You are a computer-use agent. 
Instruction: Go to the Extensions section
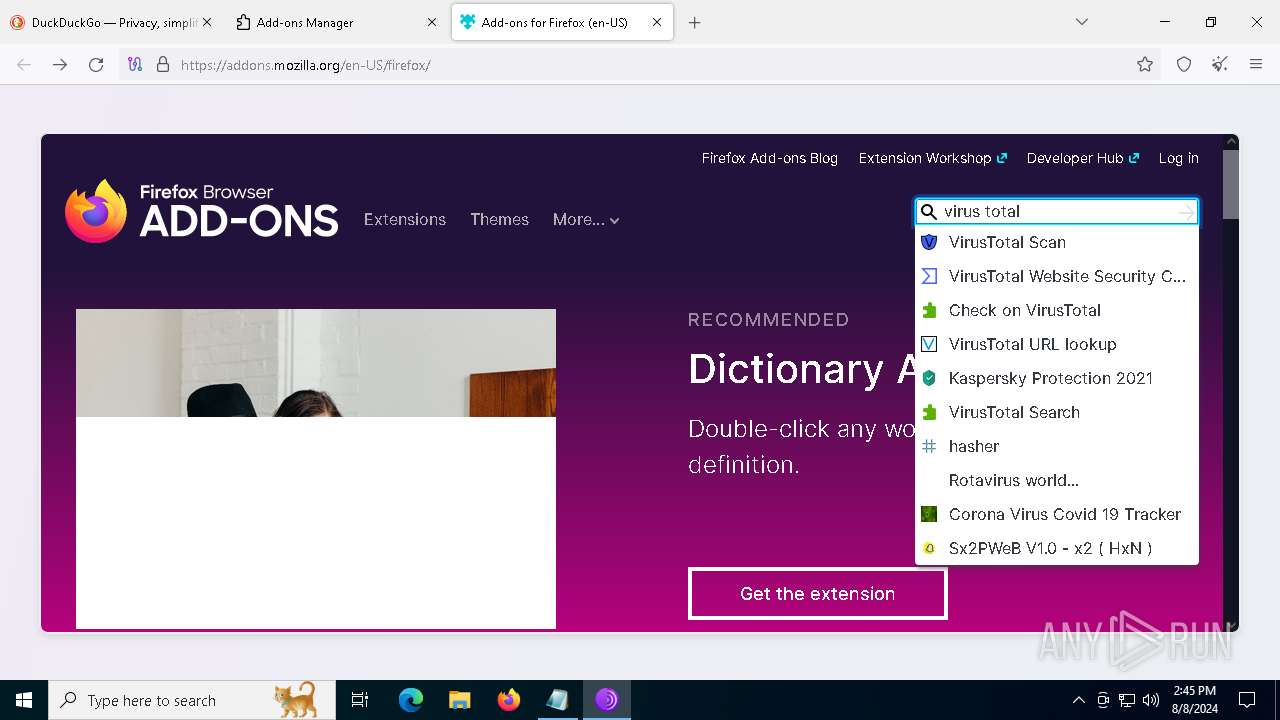pyautogui.click(x=405, y=219)
